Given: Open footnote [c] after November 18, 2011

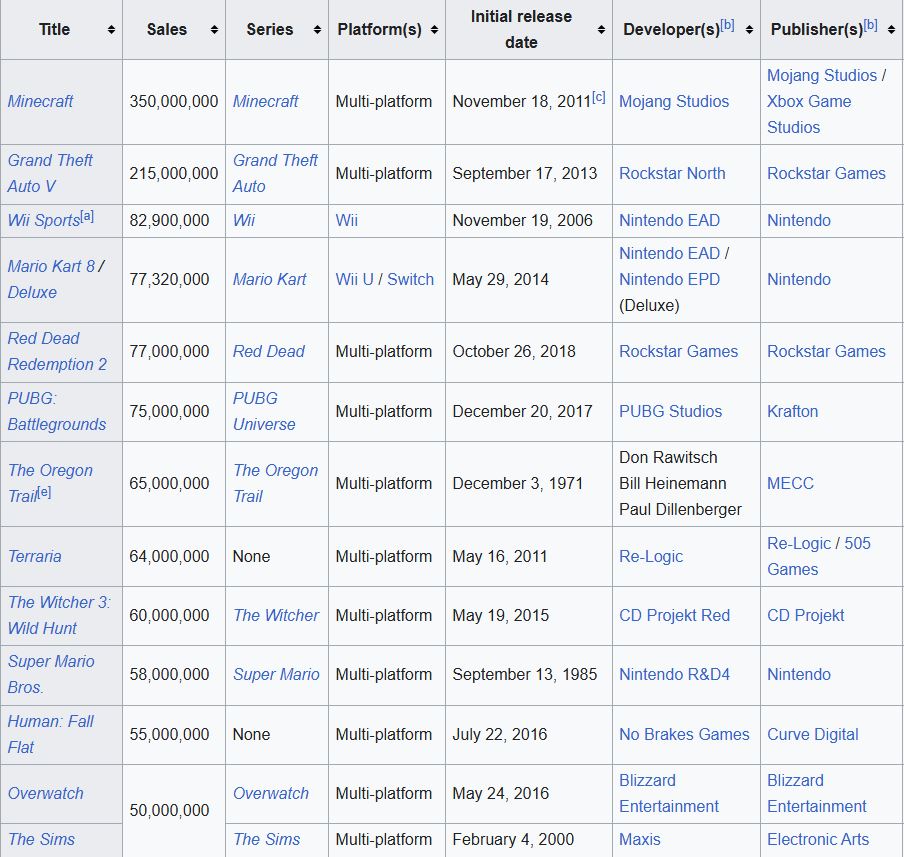Looking at the screenshot, I should coord(599,97).
